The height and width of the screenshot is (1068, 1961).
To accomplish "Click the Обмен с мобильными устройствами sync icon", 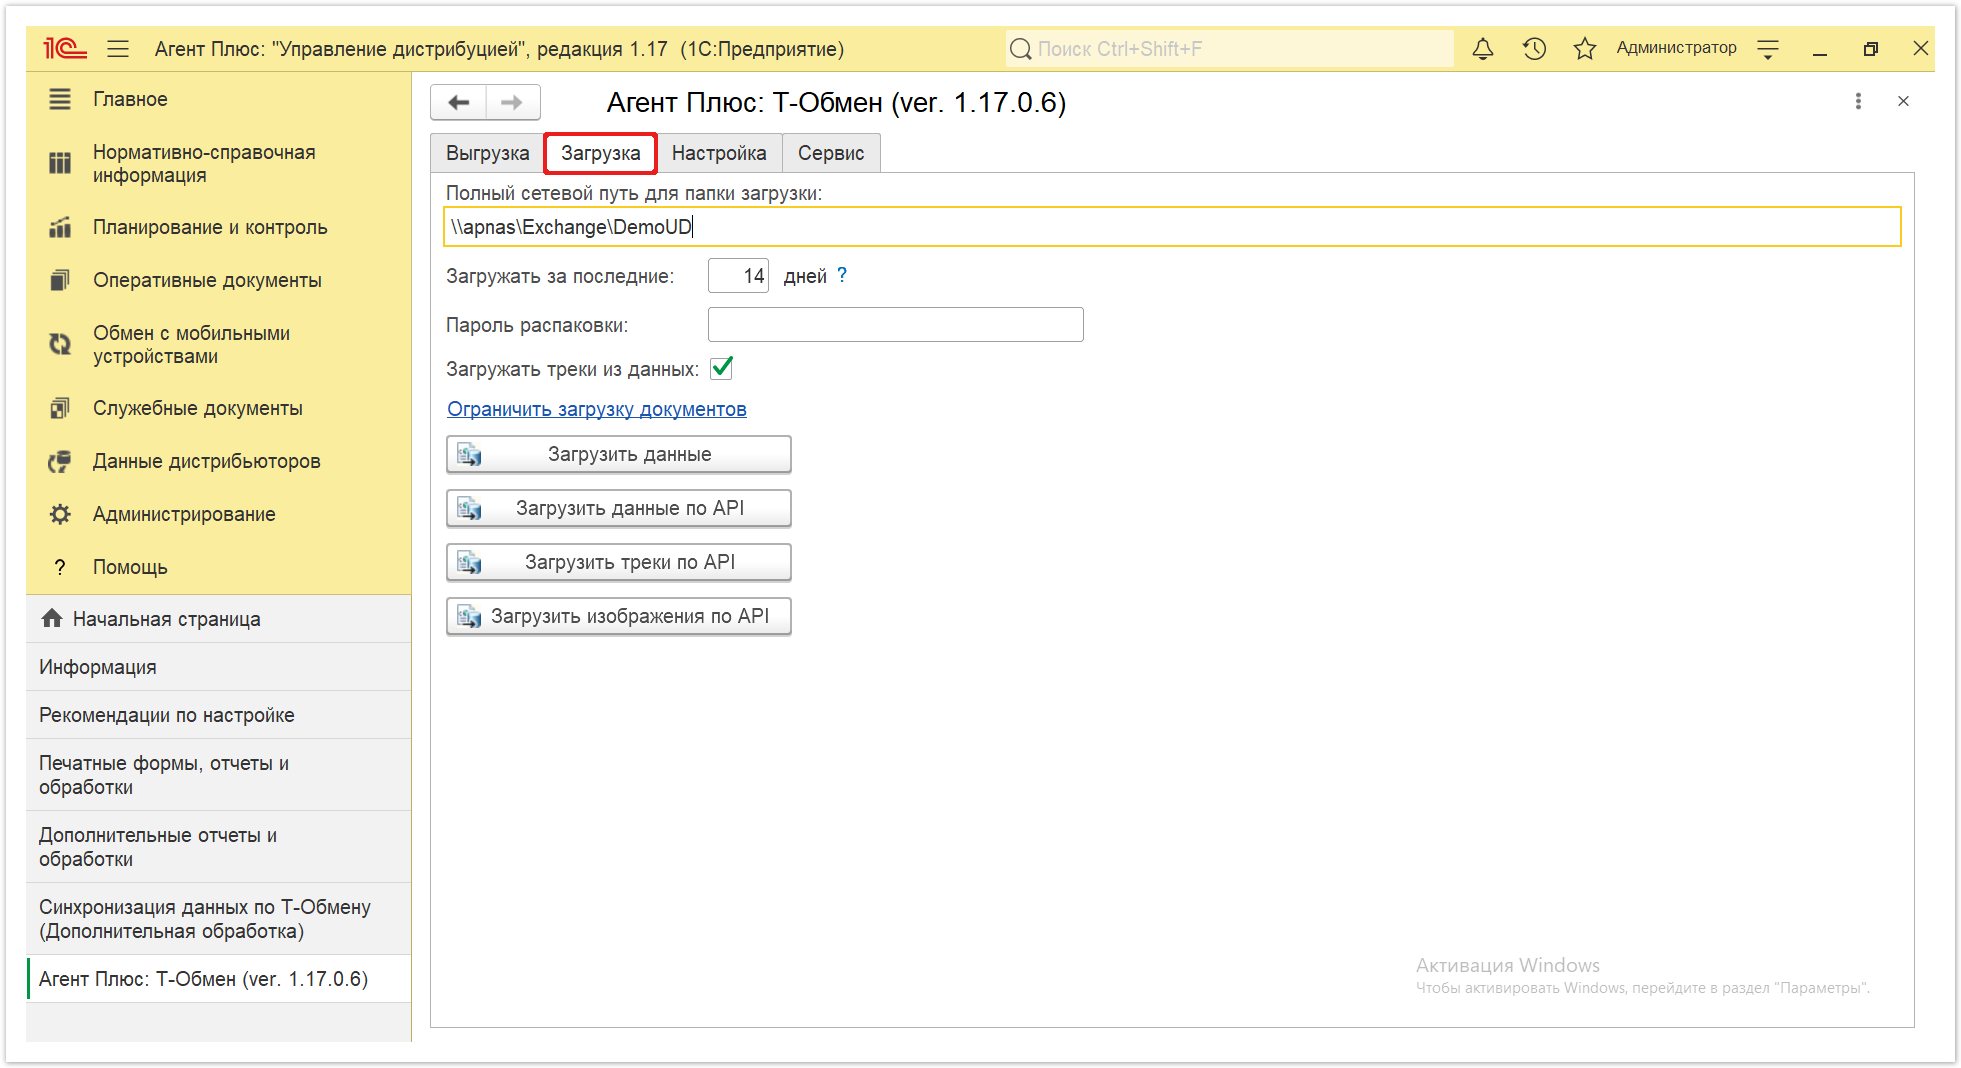I will point(60,344).
